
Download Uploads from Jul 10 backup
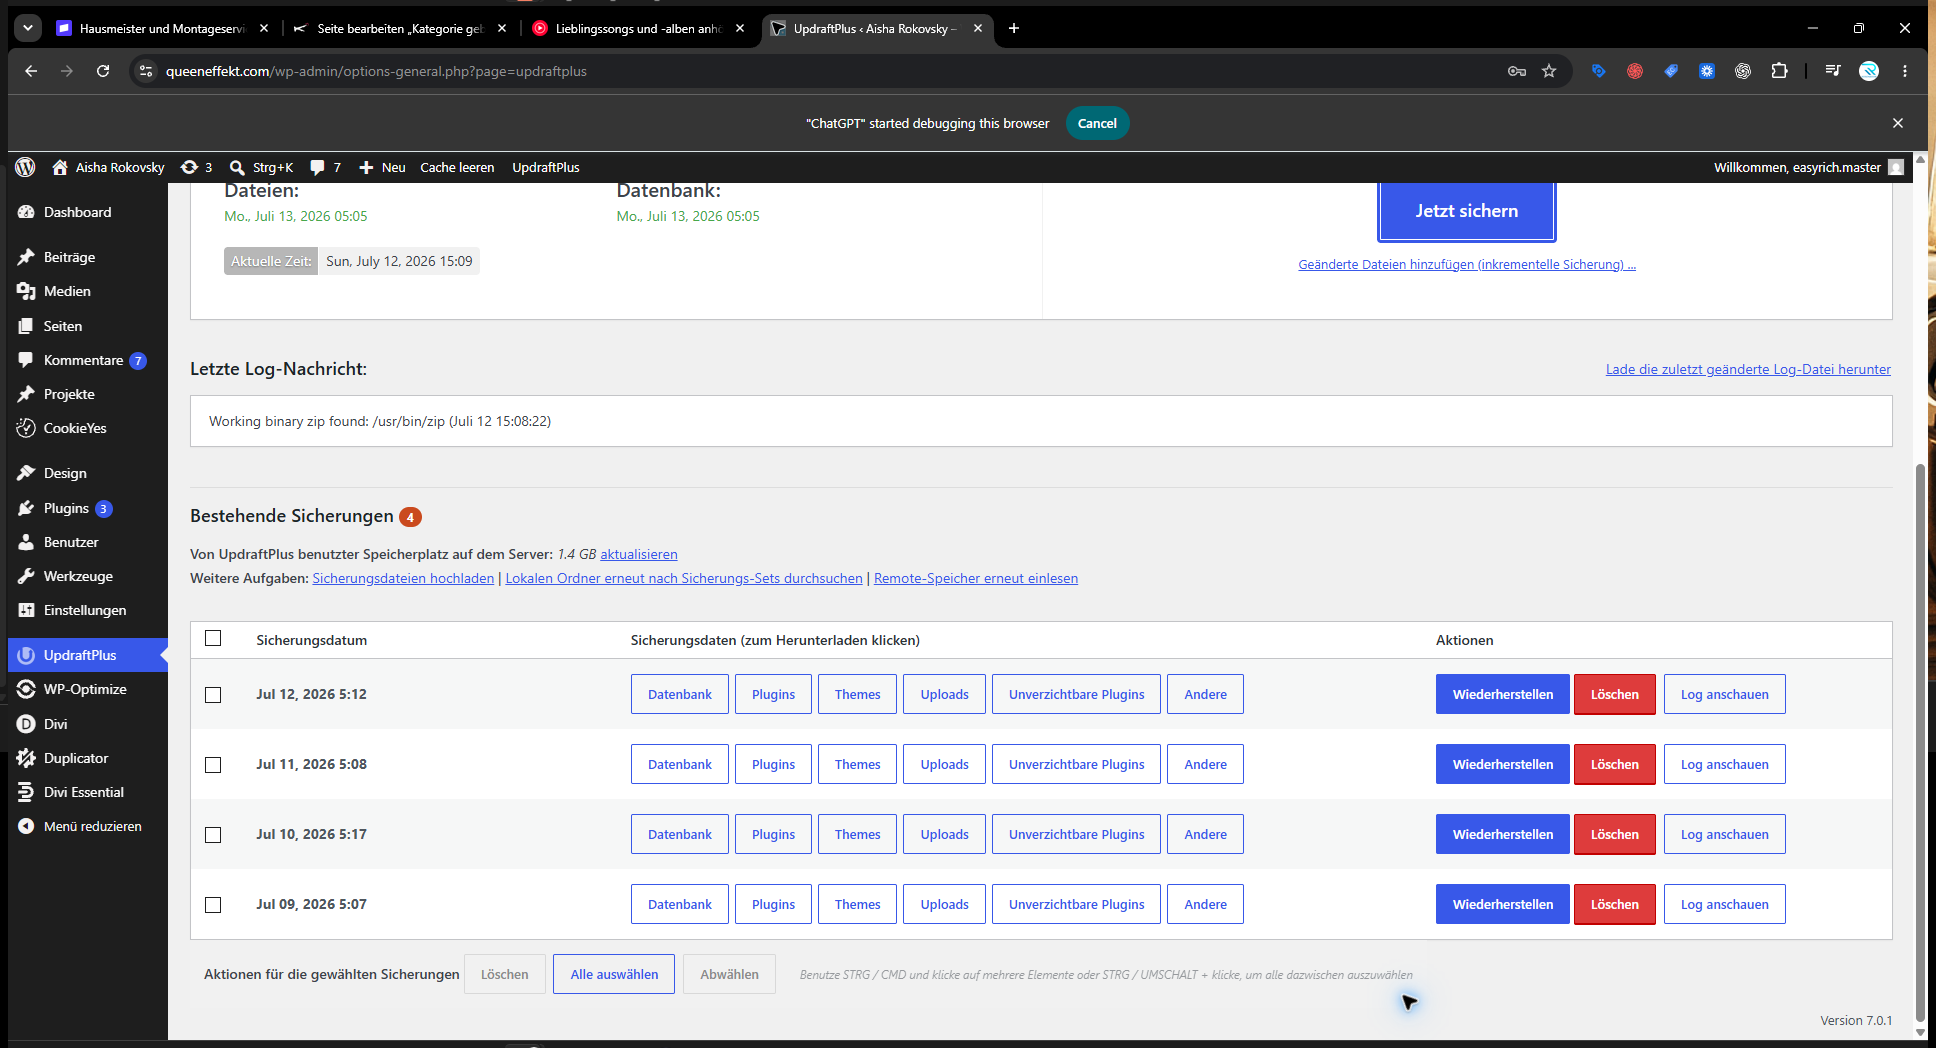(944, 834)
